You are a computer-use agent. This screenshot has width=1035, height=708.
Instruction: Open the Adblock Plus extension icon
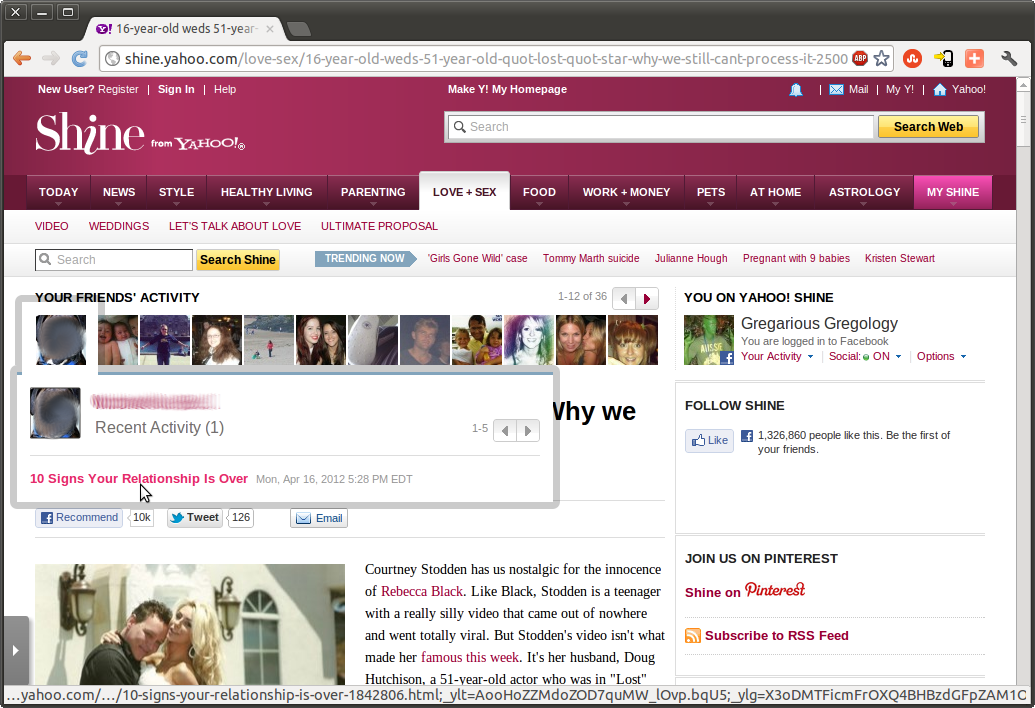pos(859,59)
